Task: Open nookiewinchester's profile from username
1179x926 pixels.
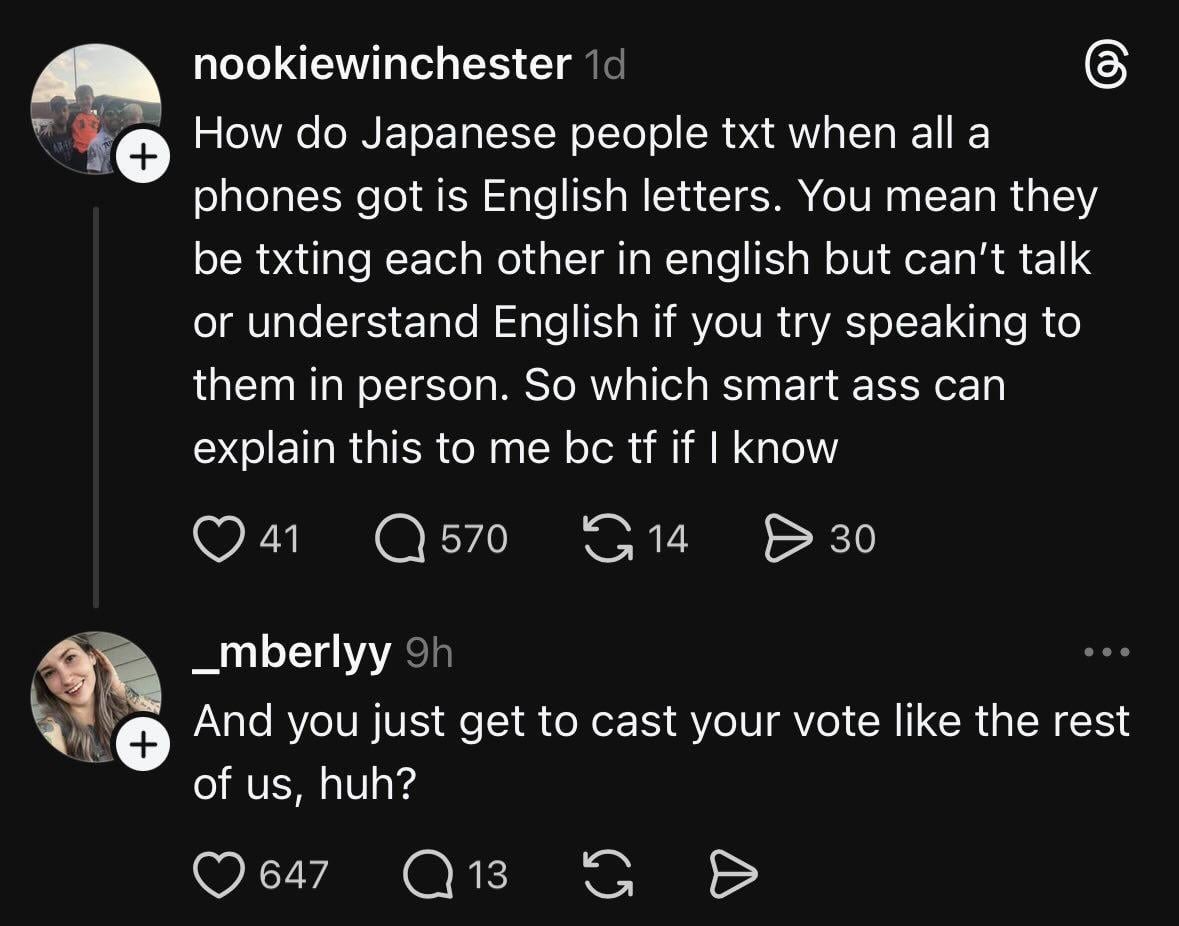Action: (x=380, y=65)
